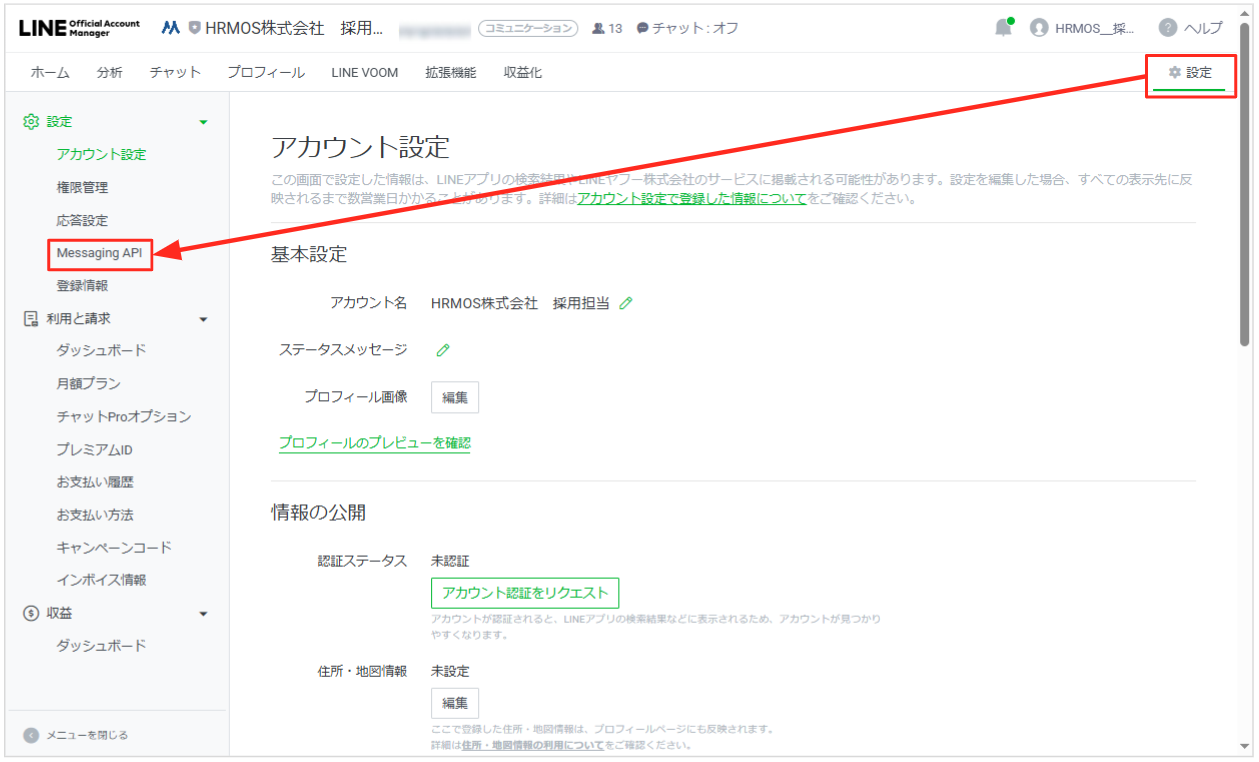Image resolution: width=1259 pixels, height=762 pixels.
Task: Click the status message edit pencil icon
Action: pos(443,350)
